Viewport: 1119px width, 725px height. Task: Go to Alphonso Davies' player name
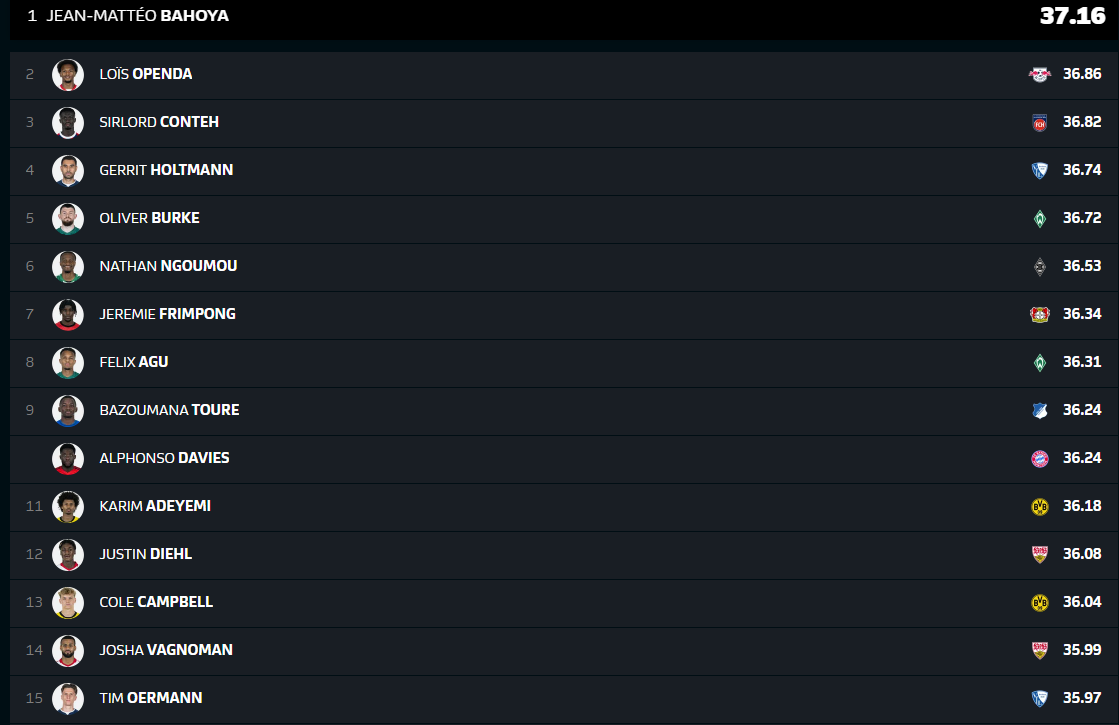pos(164,458)
